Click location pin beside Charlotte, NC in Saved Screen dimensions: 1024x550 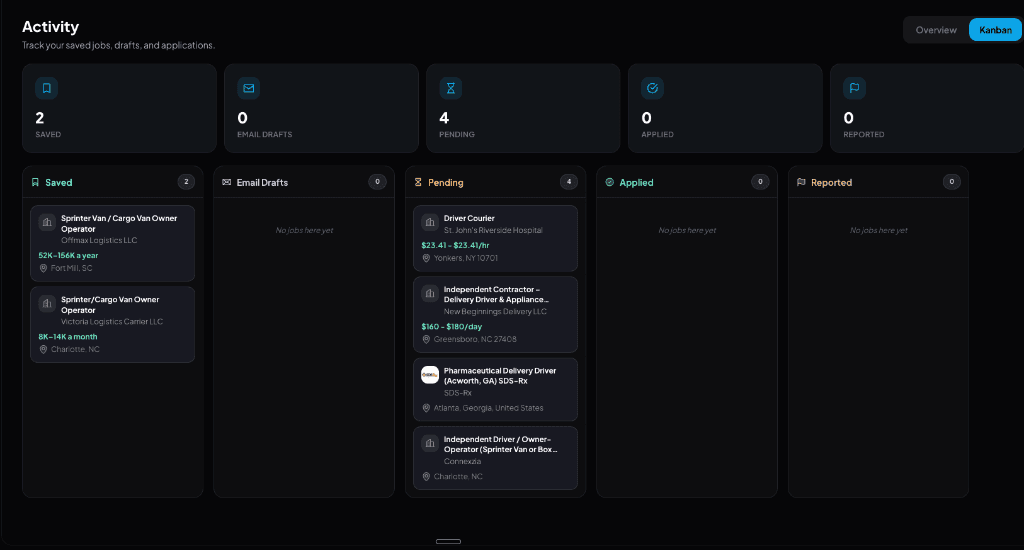[x=43, y=349]
